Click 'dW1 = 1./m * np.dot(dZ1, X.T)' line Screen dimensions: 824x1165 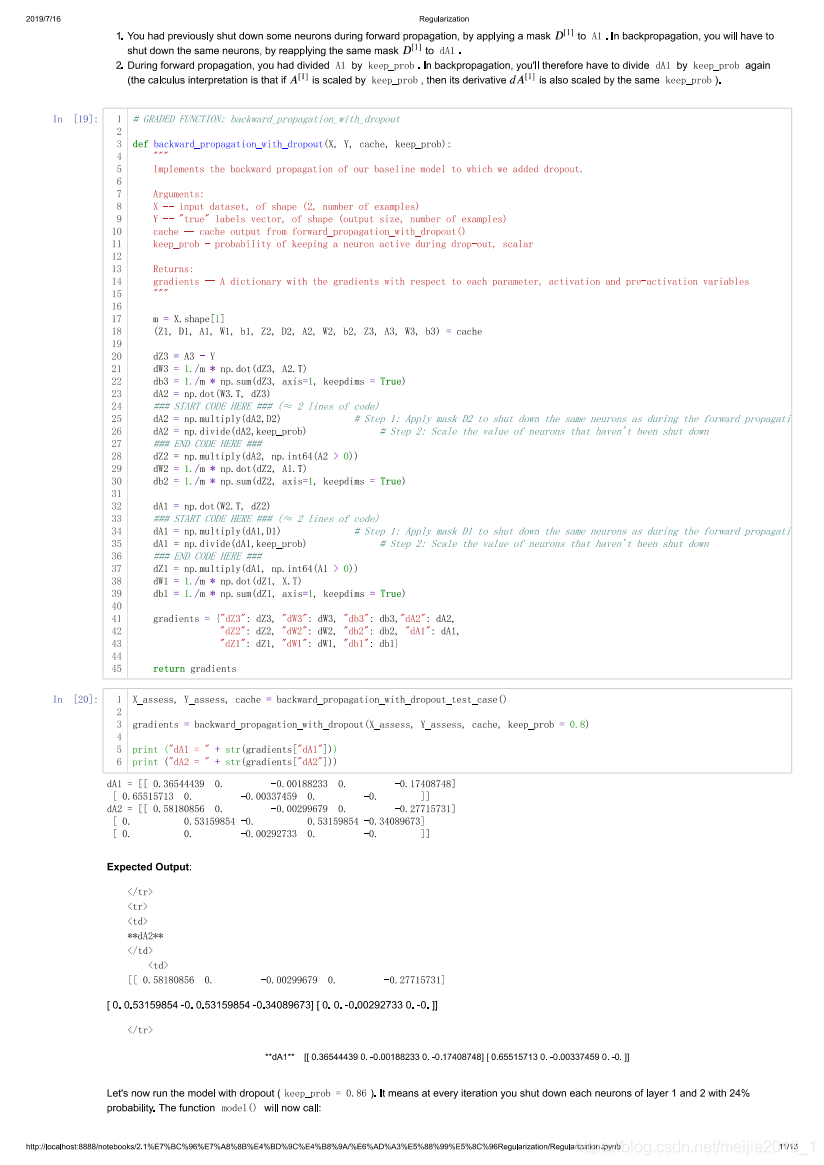click(x=227, y=582)
